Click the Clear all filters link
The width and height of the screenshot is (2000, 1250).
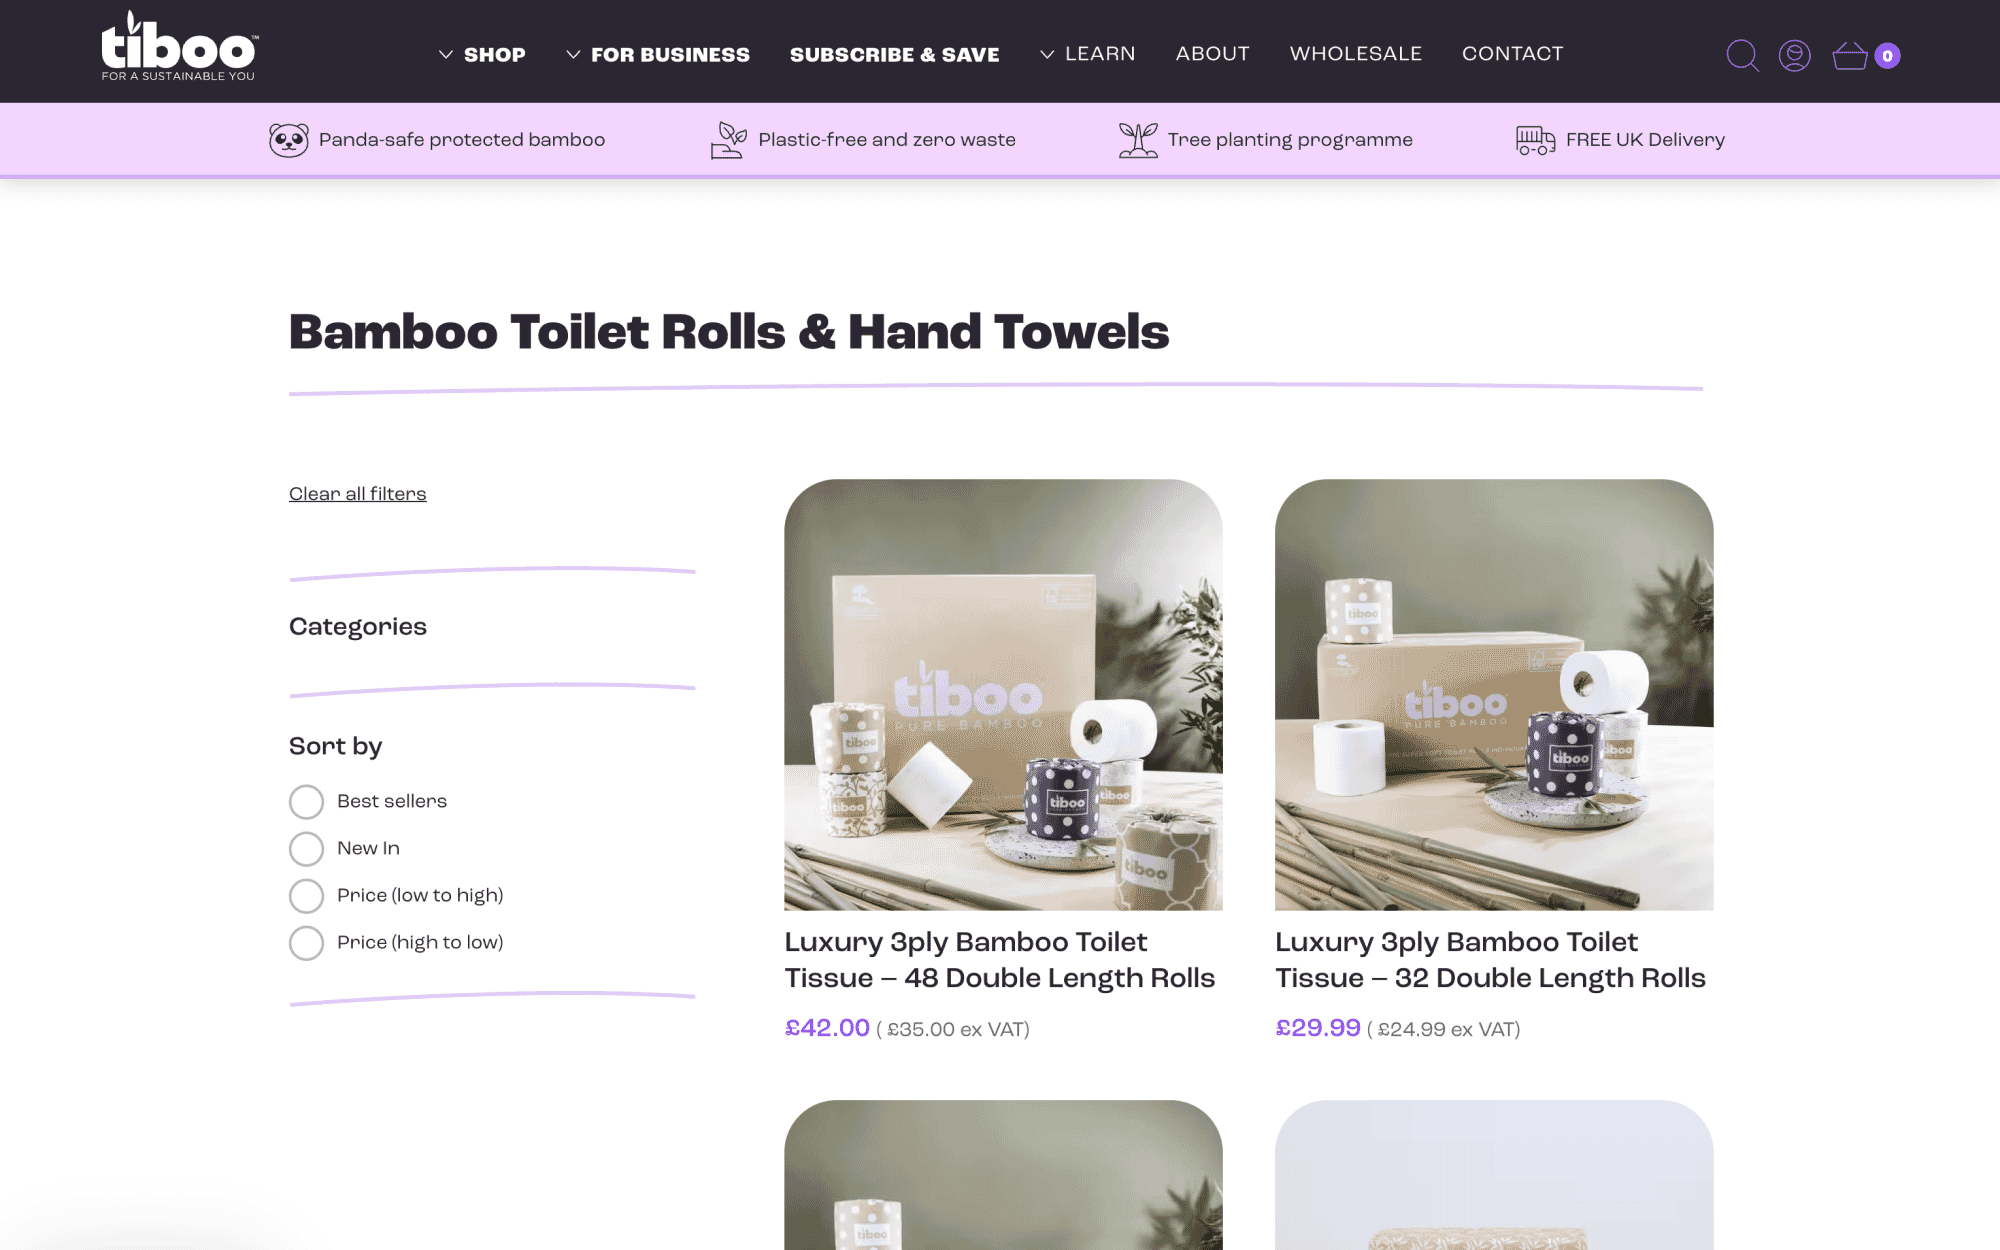click(x=358, y=494)
